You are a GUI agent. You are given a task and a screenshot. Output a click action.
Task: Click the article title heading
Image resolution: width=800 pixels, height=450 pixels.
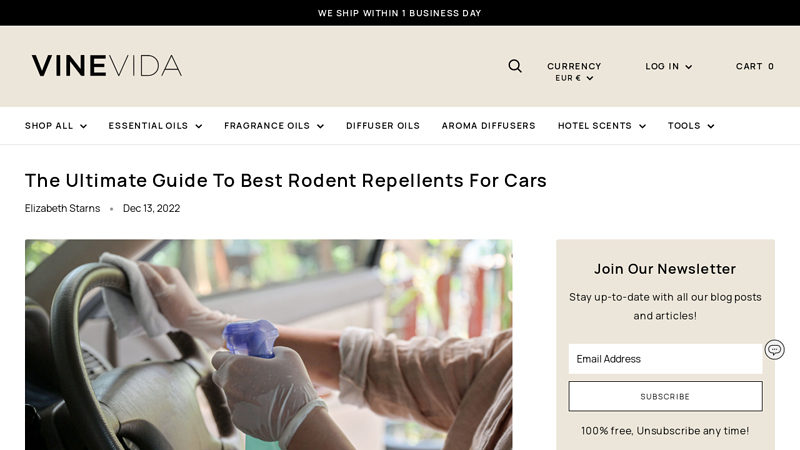[286, 180]
